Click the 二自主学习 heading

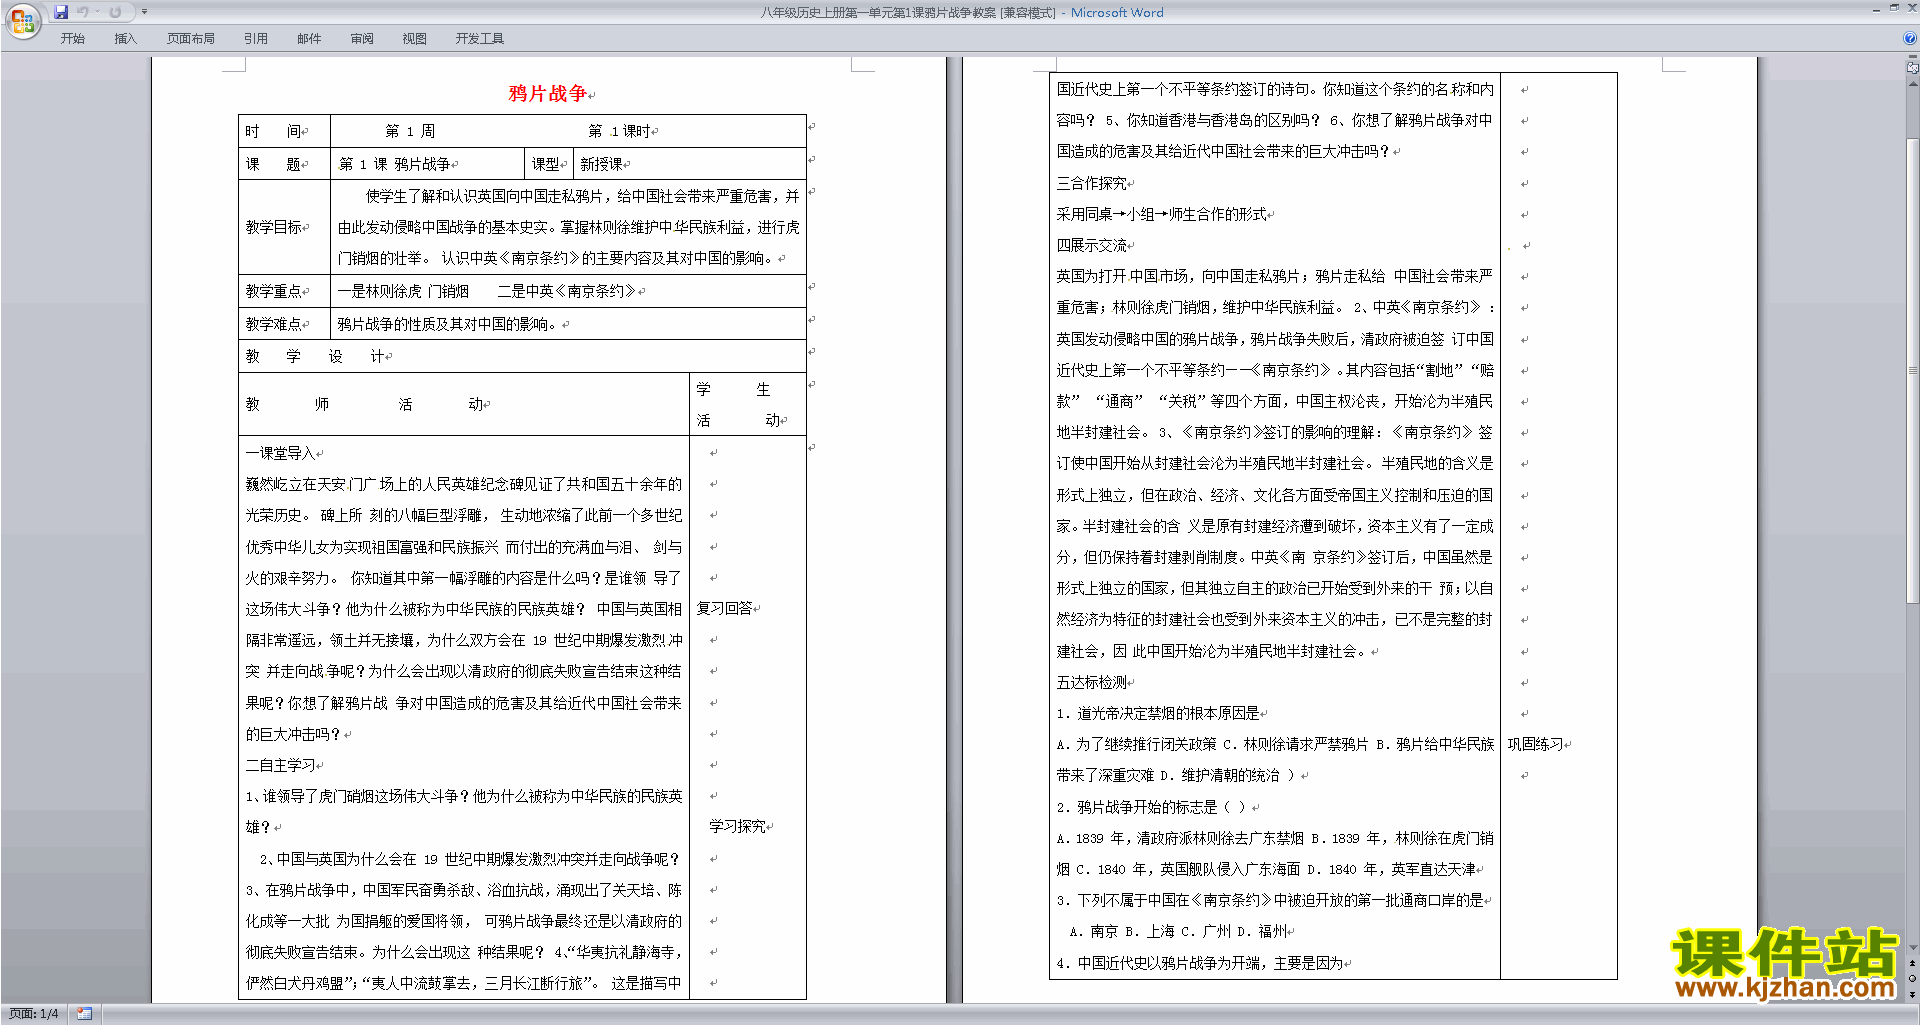coord(280,765)
